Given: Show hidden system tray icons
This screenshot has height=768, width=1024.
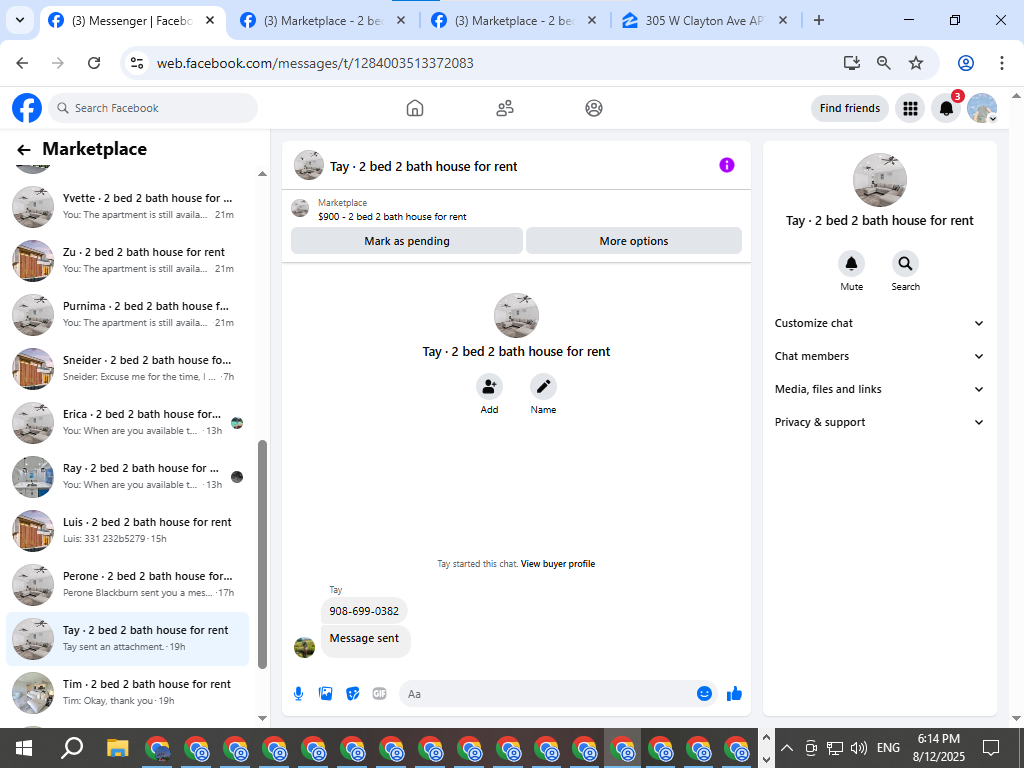Looking at the screenshot, I should [x=788, y=748].
